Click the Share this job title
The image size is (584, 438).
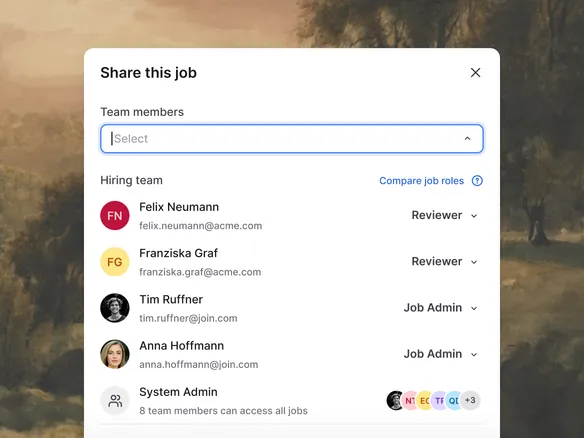(148, 73)
